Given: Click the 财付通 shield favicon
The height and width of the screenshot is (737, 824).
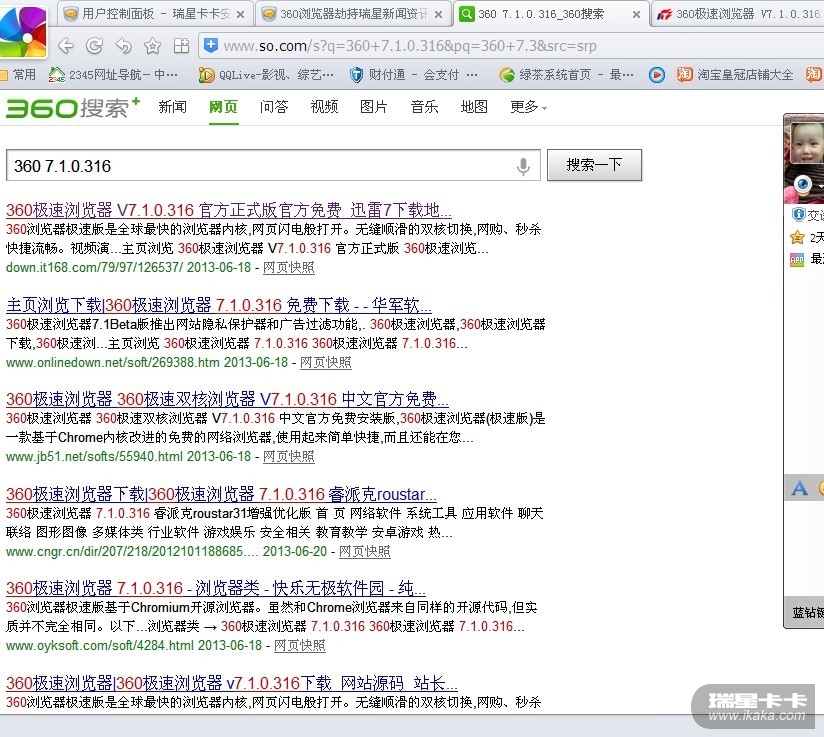Looking at the screenshot, I should click(356, 75).
